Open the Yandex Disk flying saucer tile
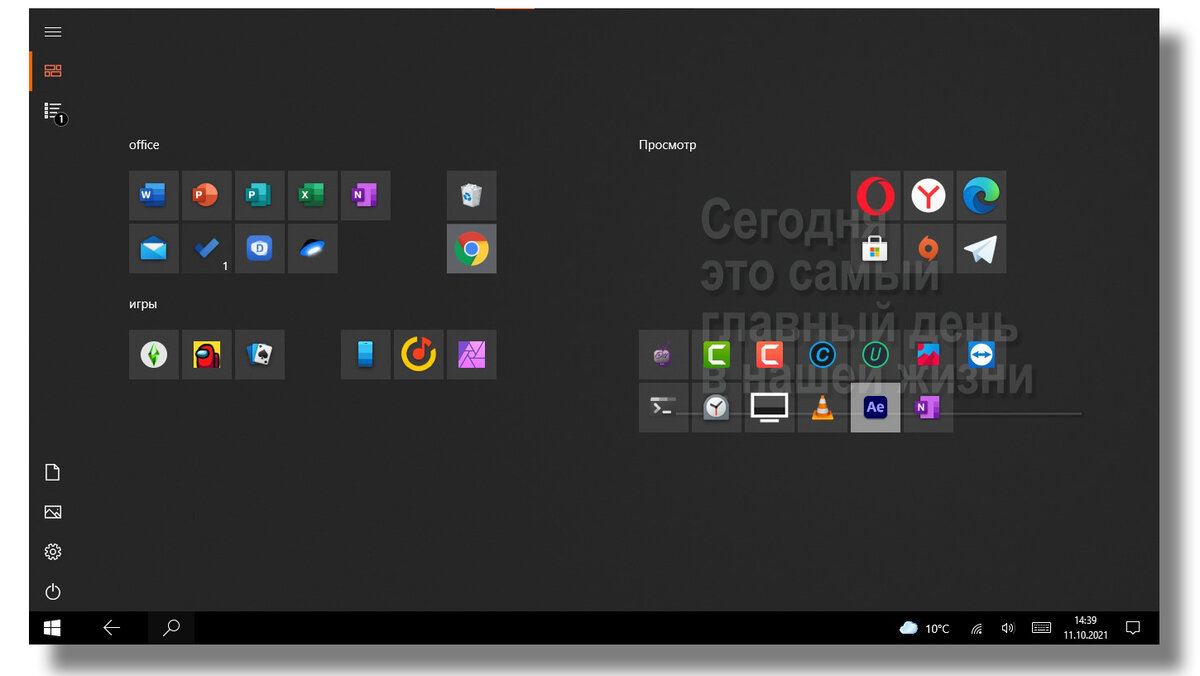Viewport: 1200px width, 676px height. click(313, 248)
